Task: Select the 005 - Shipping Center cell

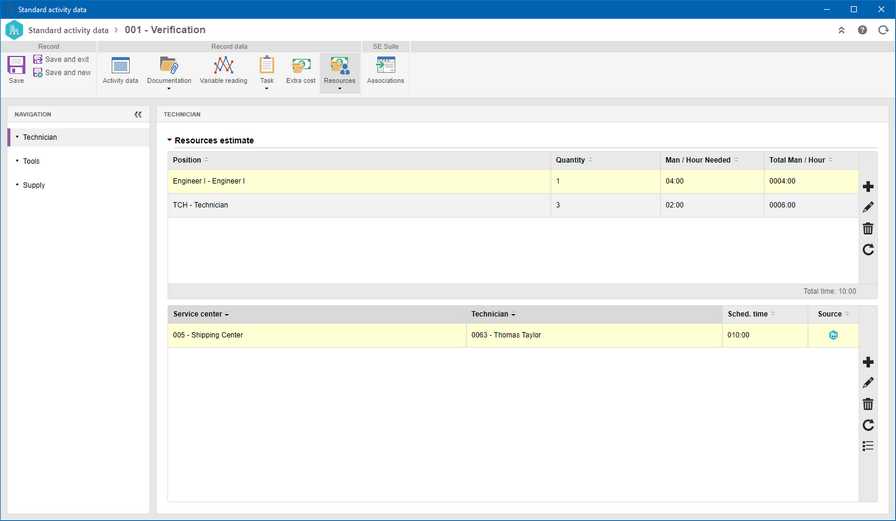Action: click(x=317, y=335)
